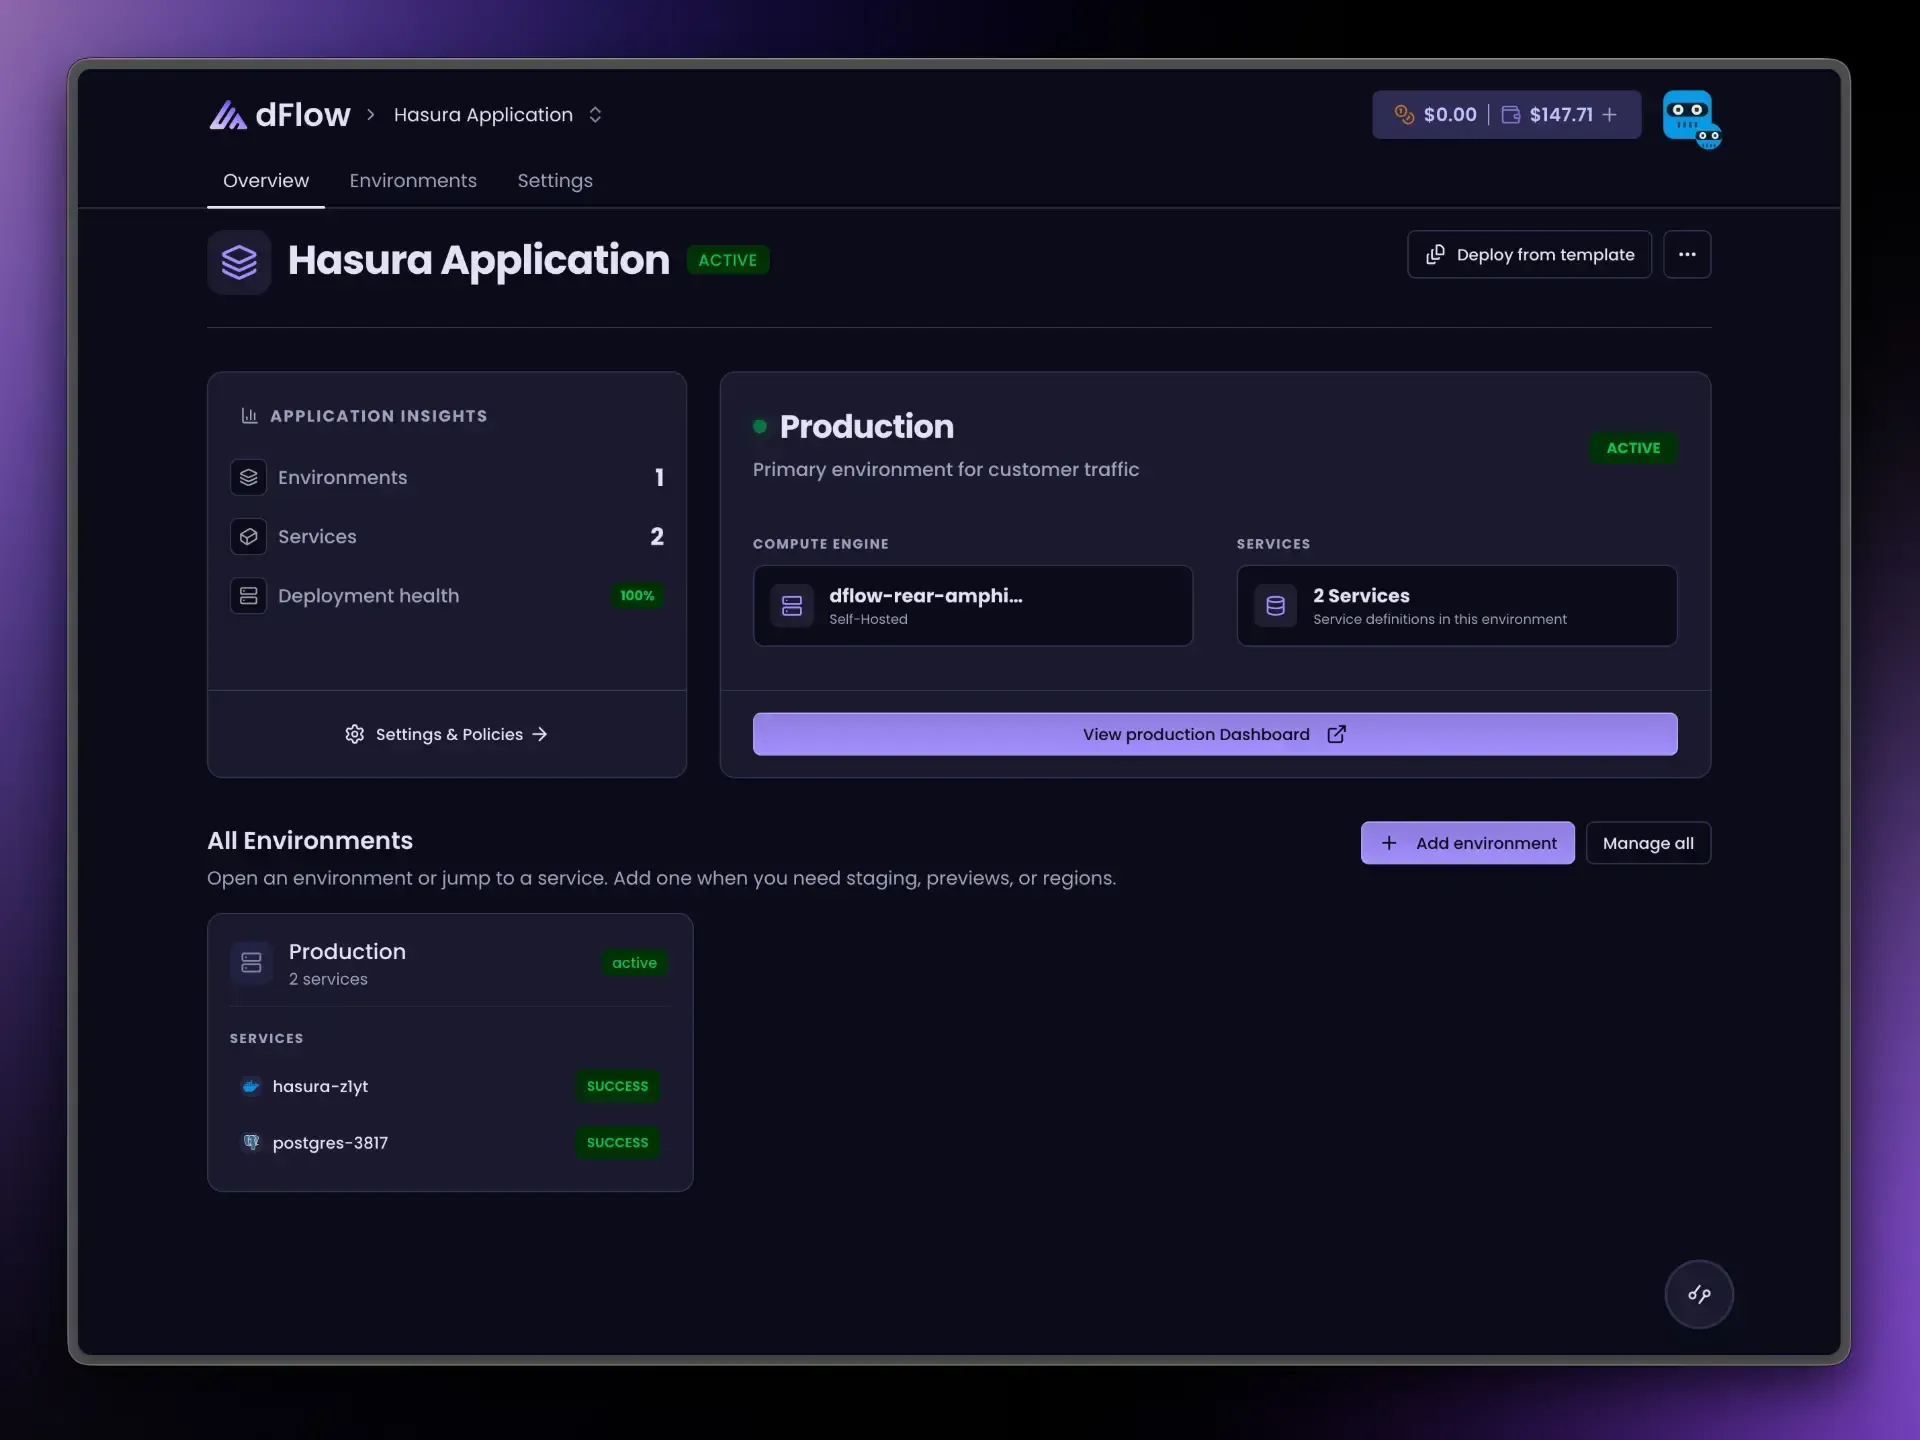Click the external link icon on dashboard button
The image size is (1920, 1440).
pos(1336,734)
